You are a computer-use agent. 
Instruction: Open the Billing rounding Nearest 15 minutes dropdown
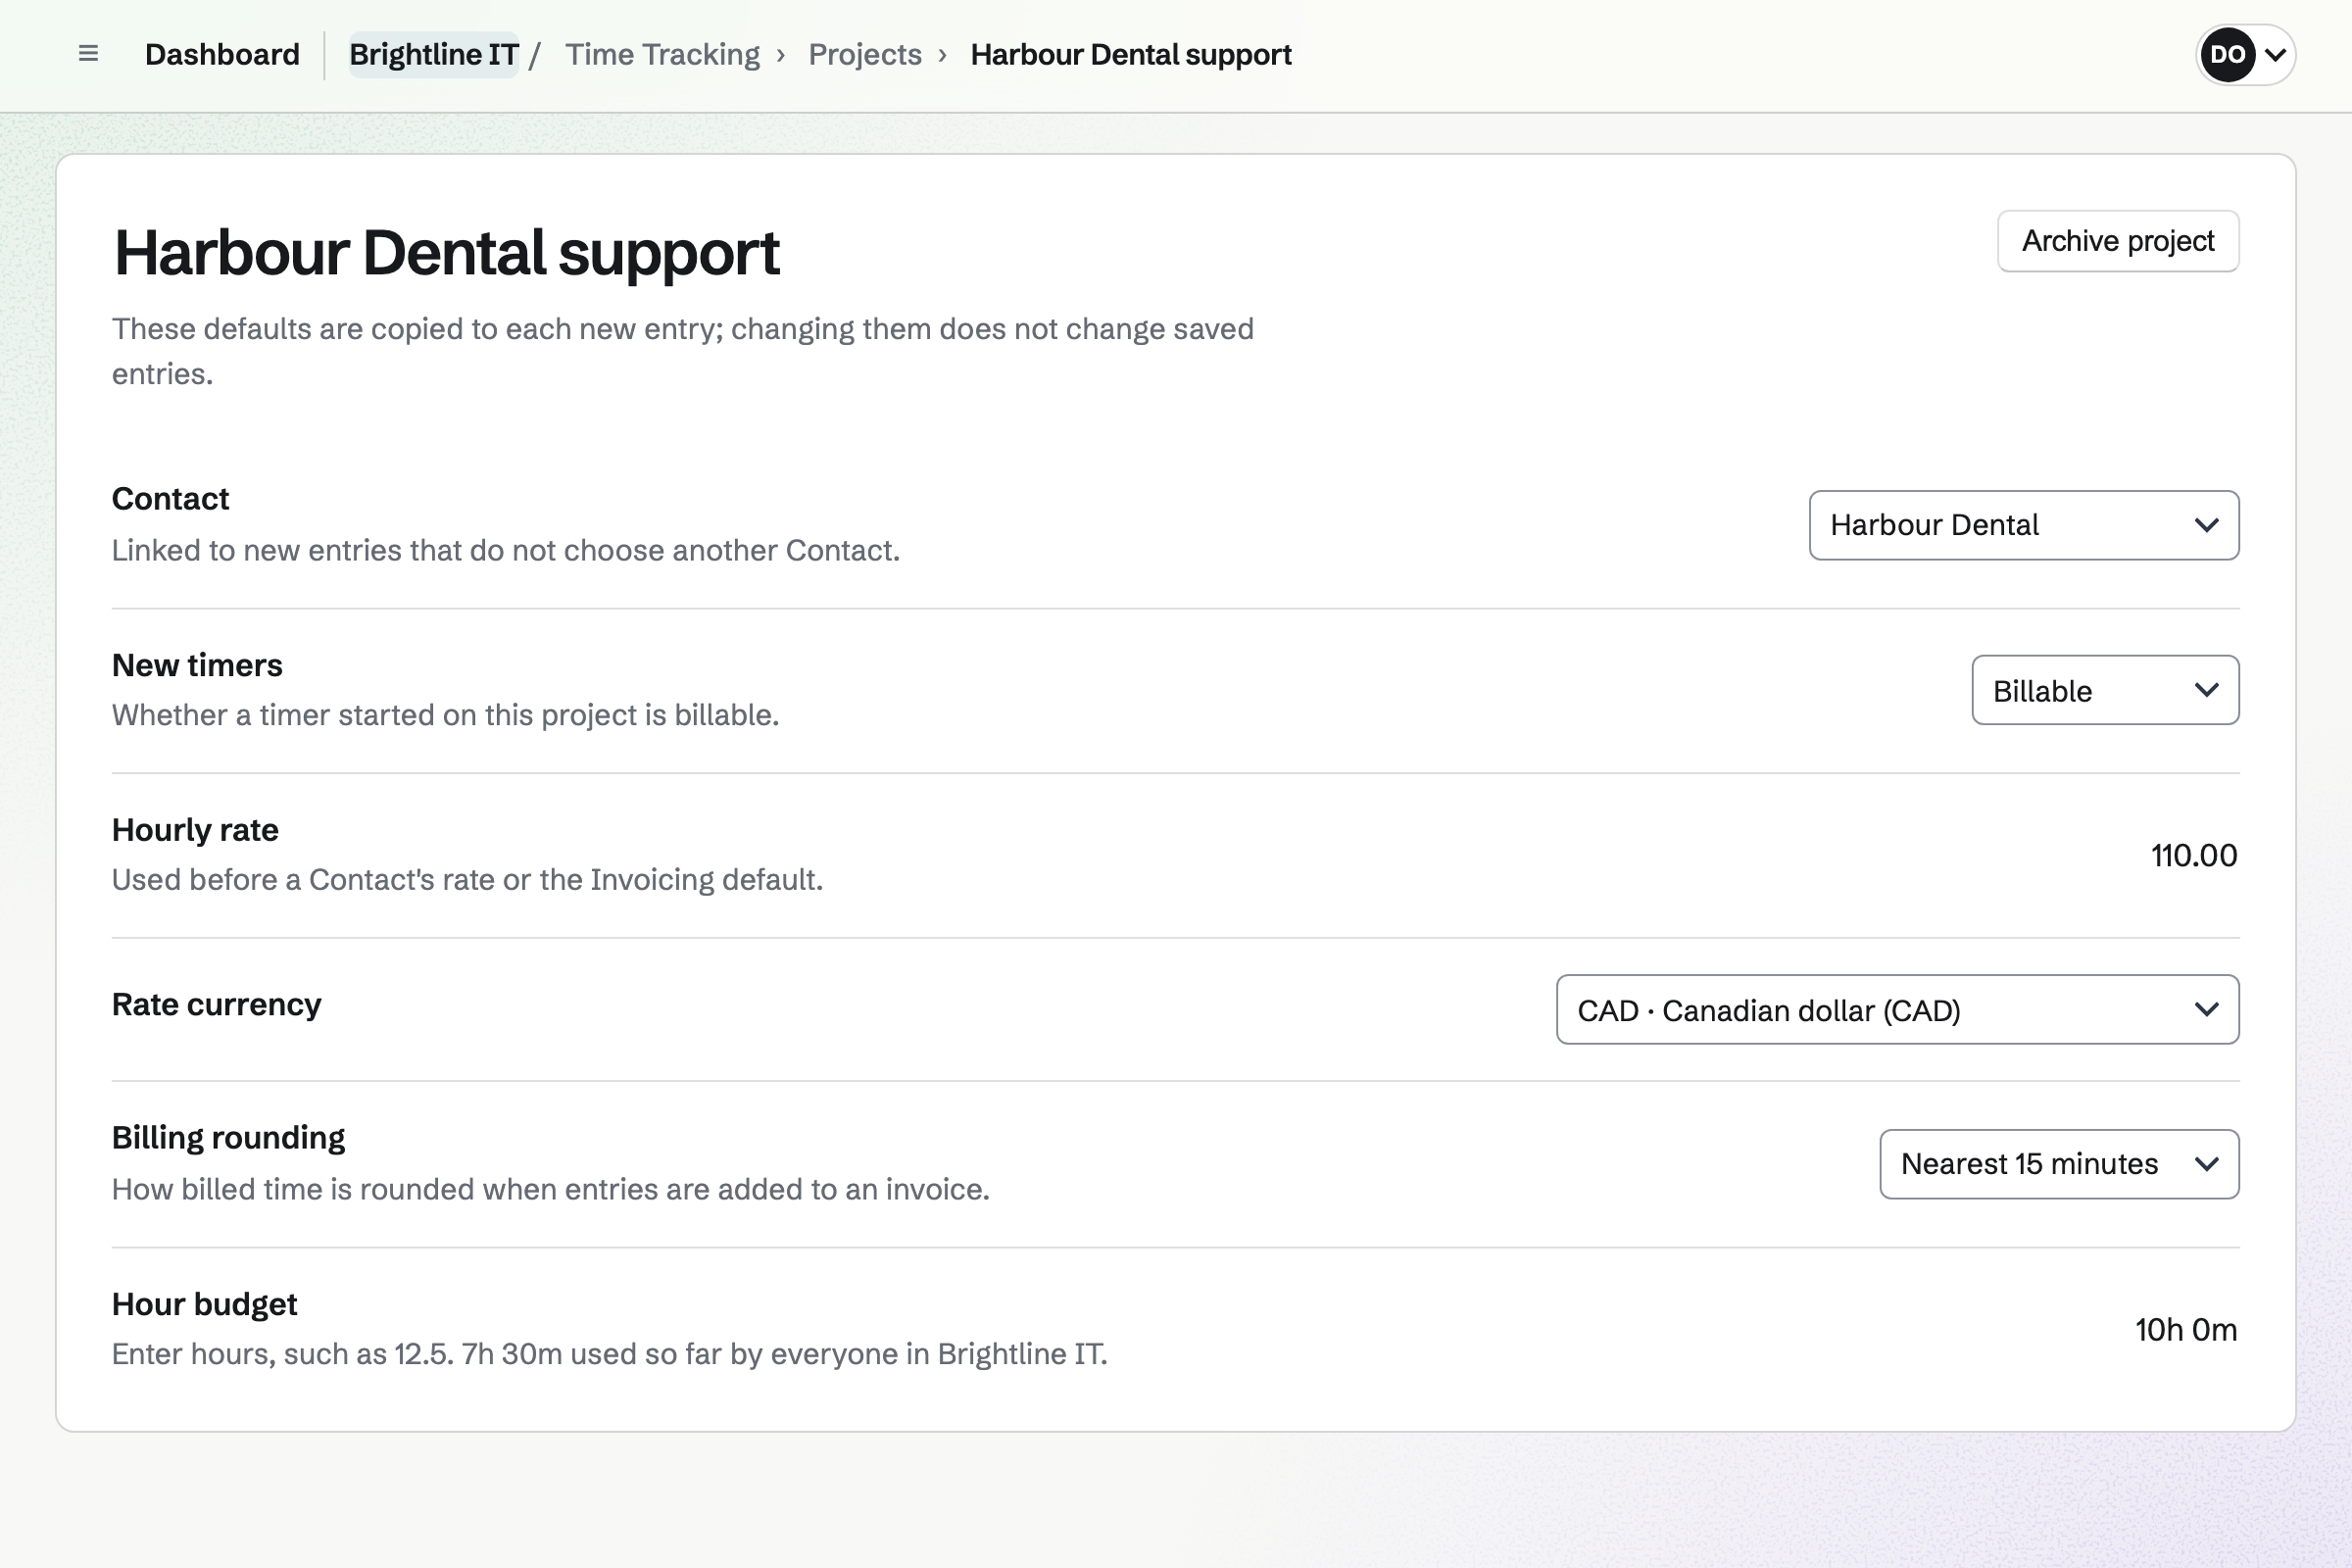coord(2059,1164)
